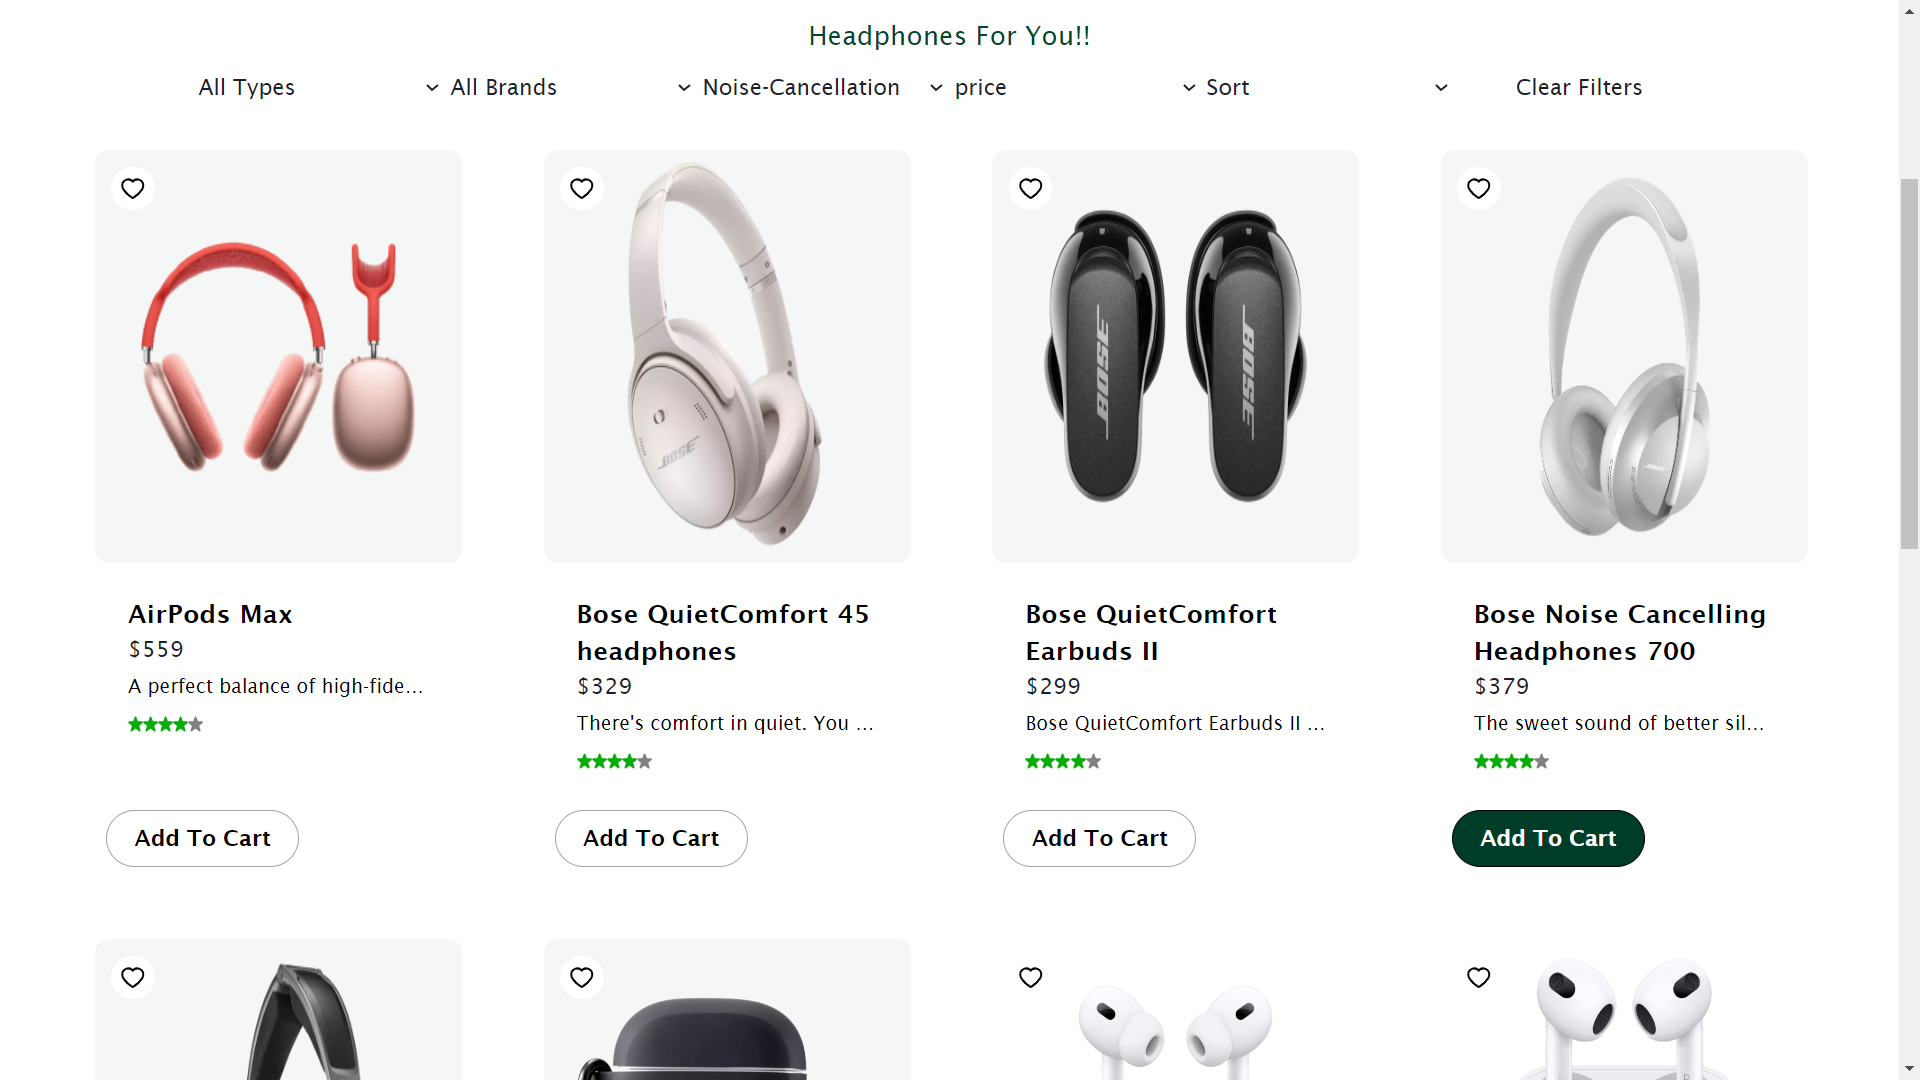Click heart on dark earbuds case card

click(582, 977)
